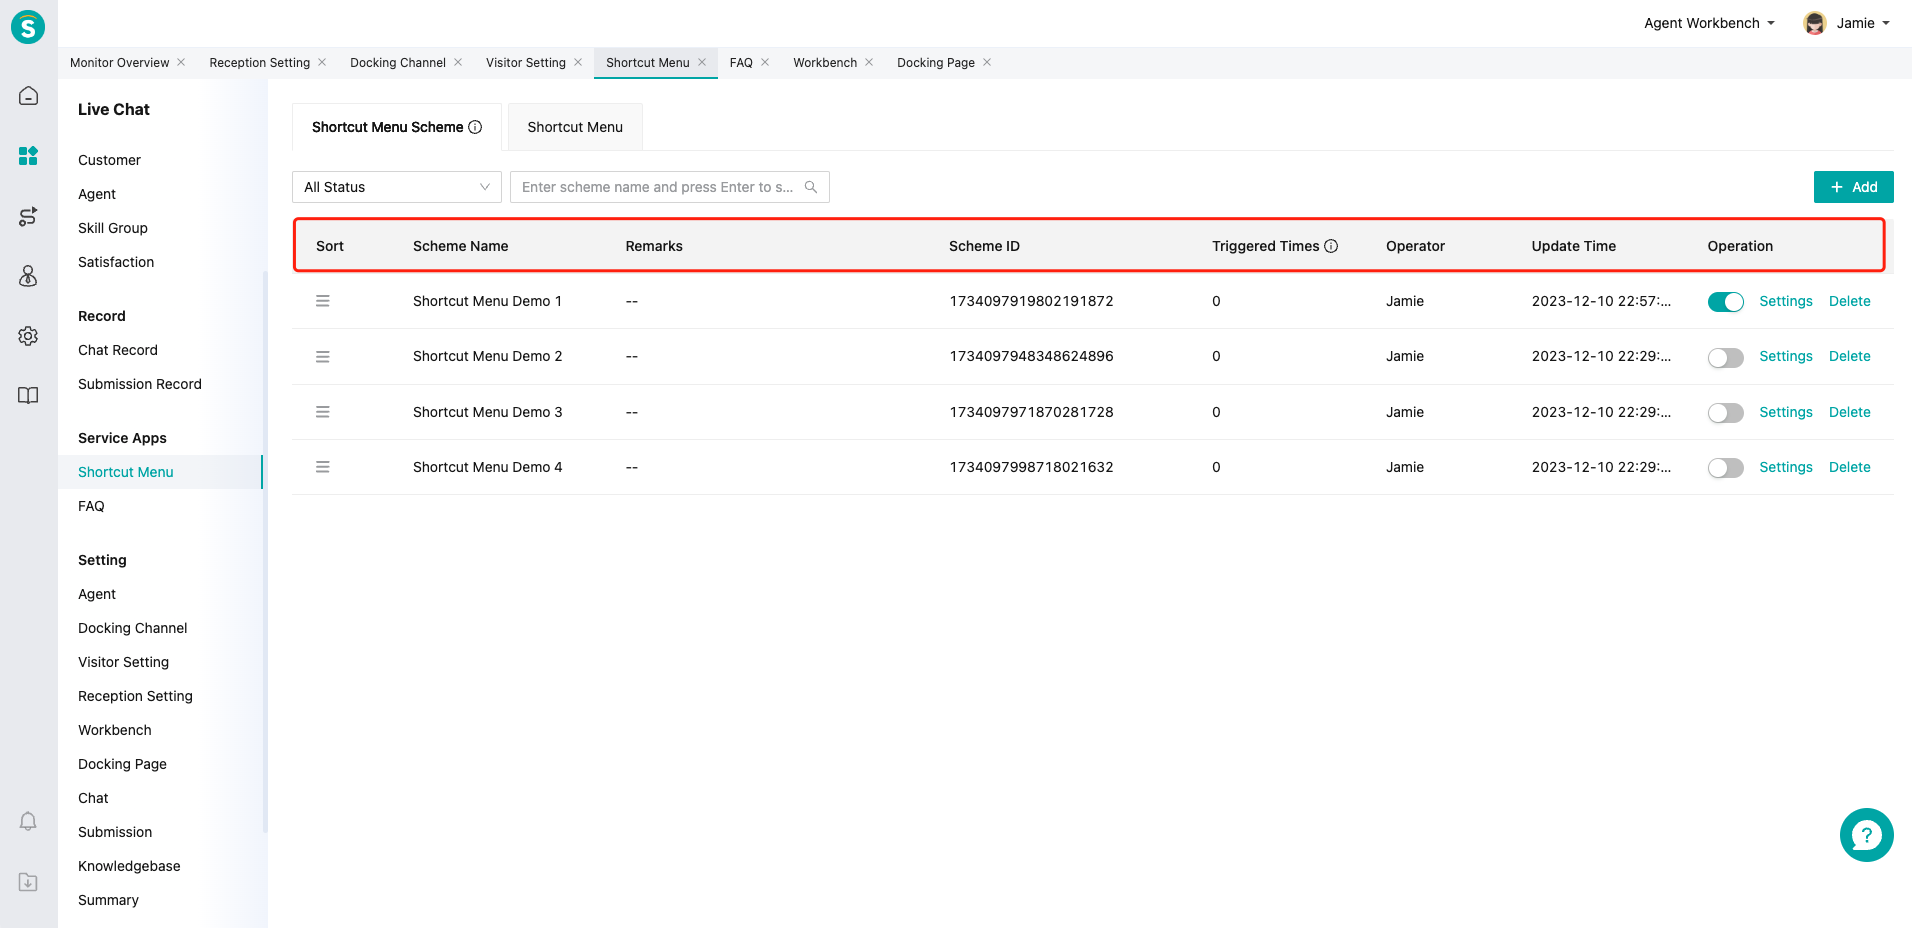1912x928 pixels.
Task: Open the agent avatar icon in left rail
Action: pos(28,276)
